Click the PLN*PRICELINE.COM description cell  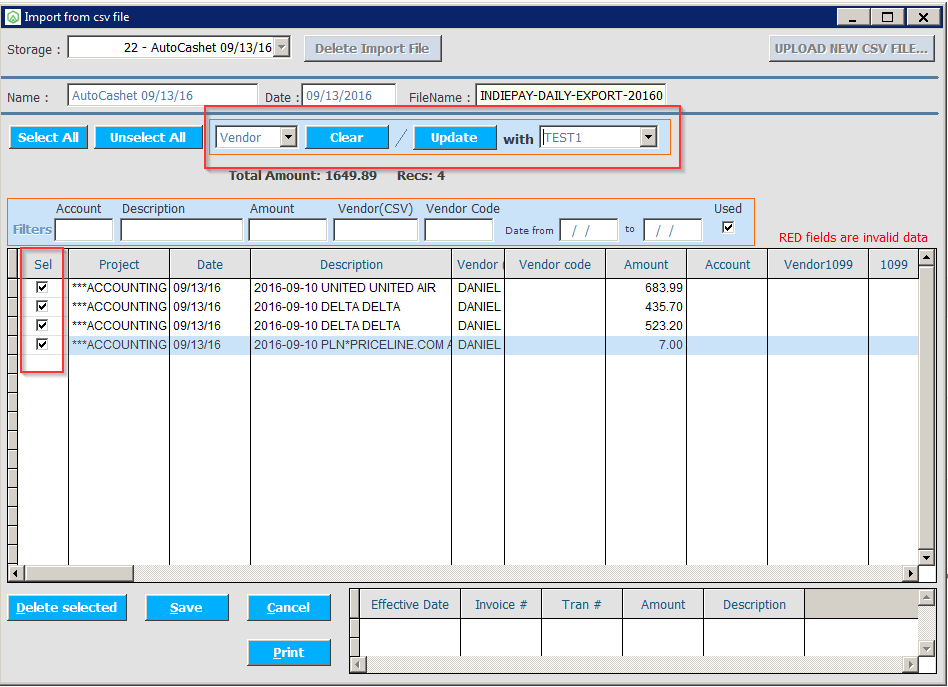351,345
